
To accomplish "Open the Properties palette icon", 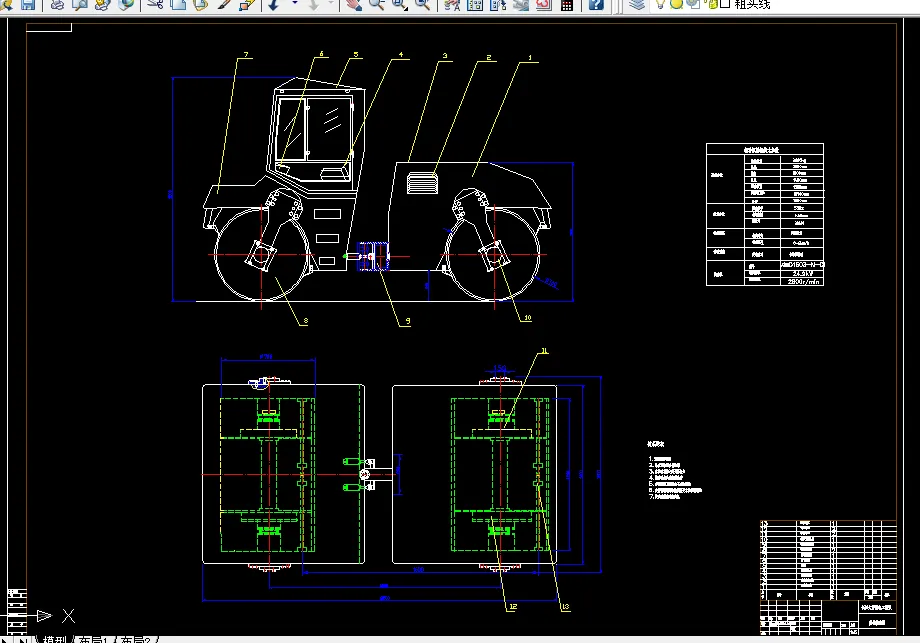I will click(452, 5).
